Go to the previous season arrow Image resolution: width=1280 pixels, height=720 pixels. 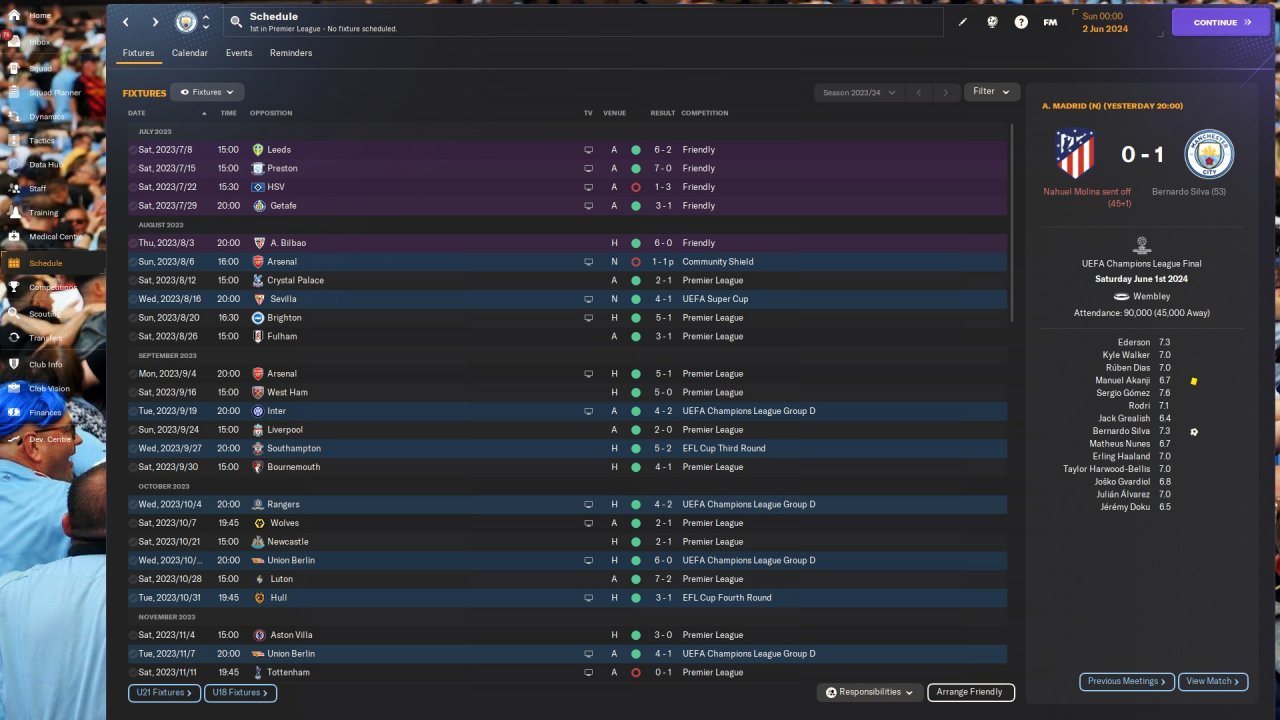click(919, 92)
